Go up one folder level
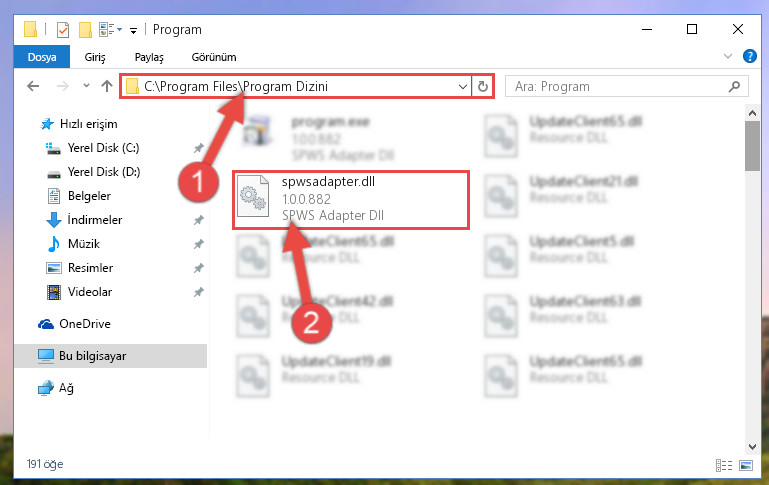Viewport: 769px width, 485px height. [x=106, y=86]
